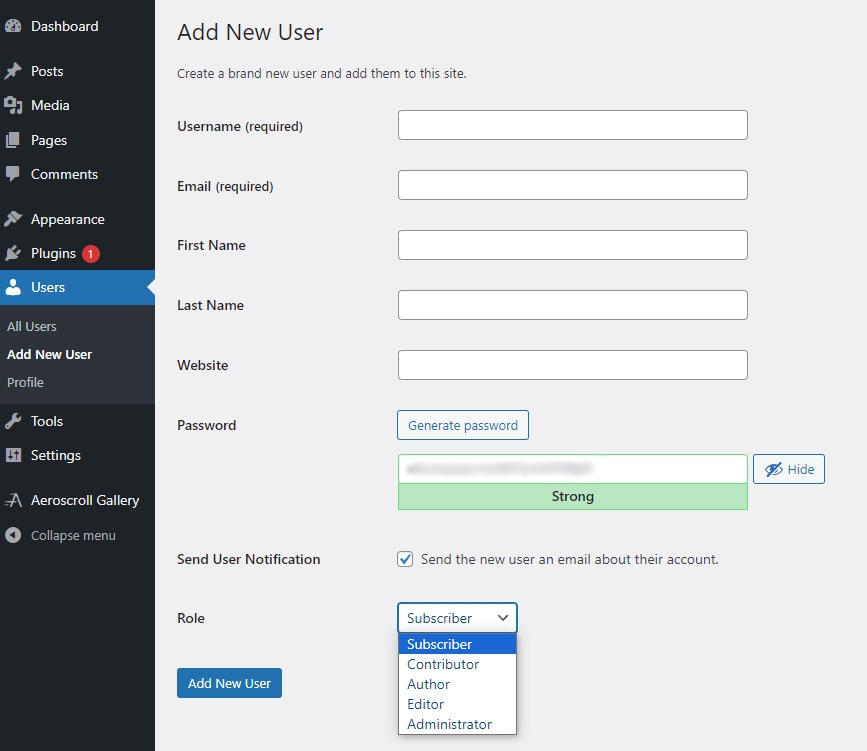Open the Tools menu item
The image size is (867, 751).
(x=77, y=421)
